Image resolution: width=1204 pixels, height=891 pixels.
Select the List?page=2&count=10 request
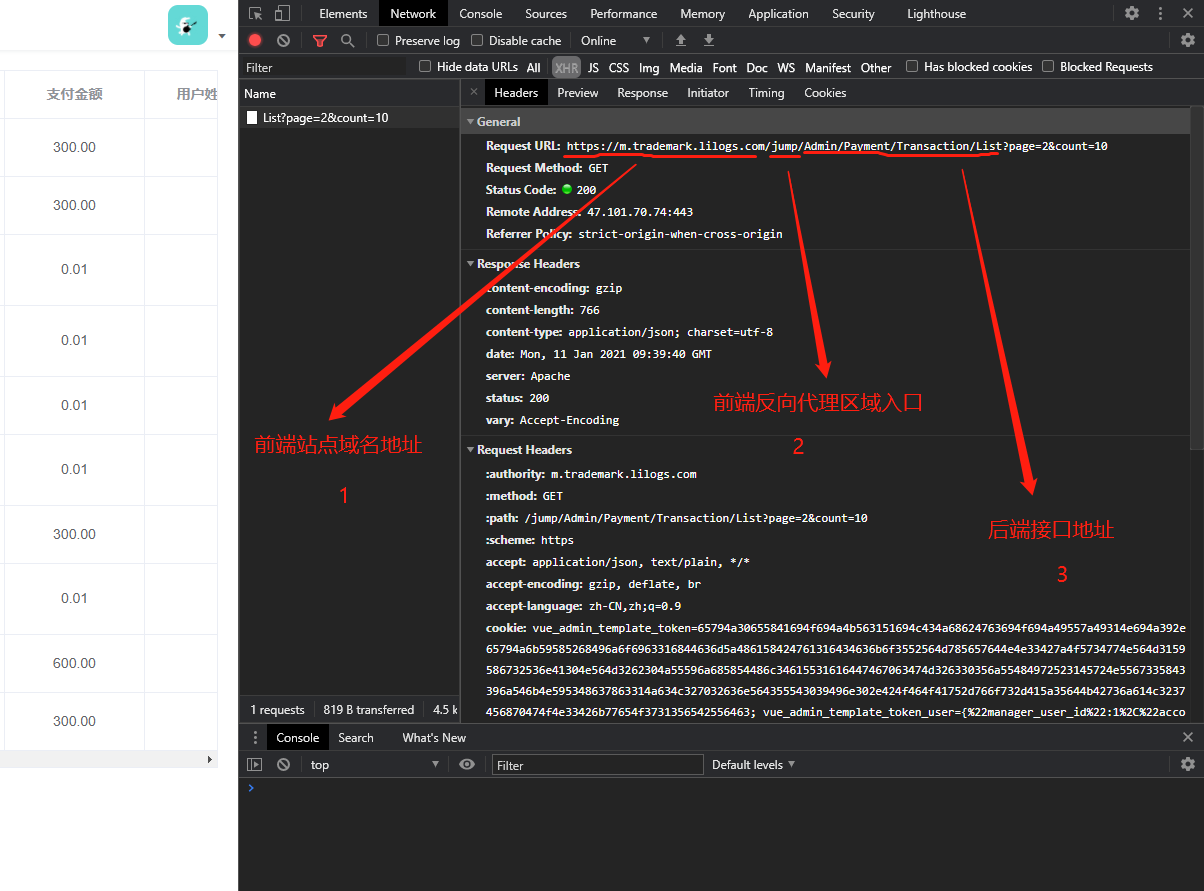[x=325, y=118]
